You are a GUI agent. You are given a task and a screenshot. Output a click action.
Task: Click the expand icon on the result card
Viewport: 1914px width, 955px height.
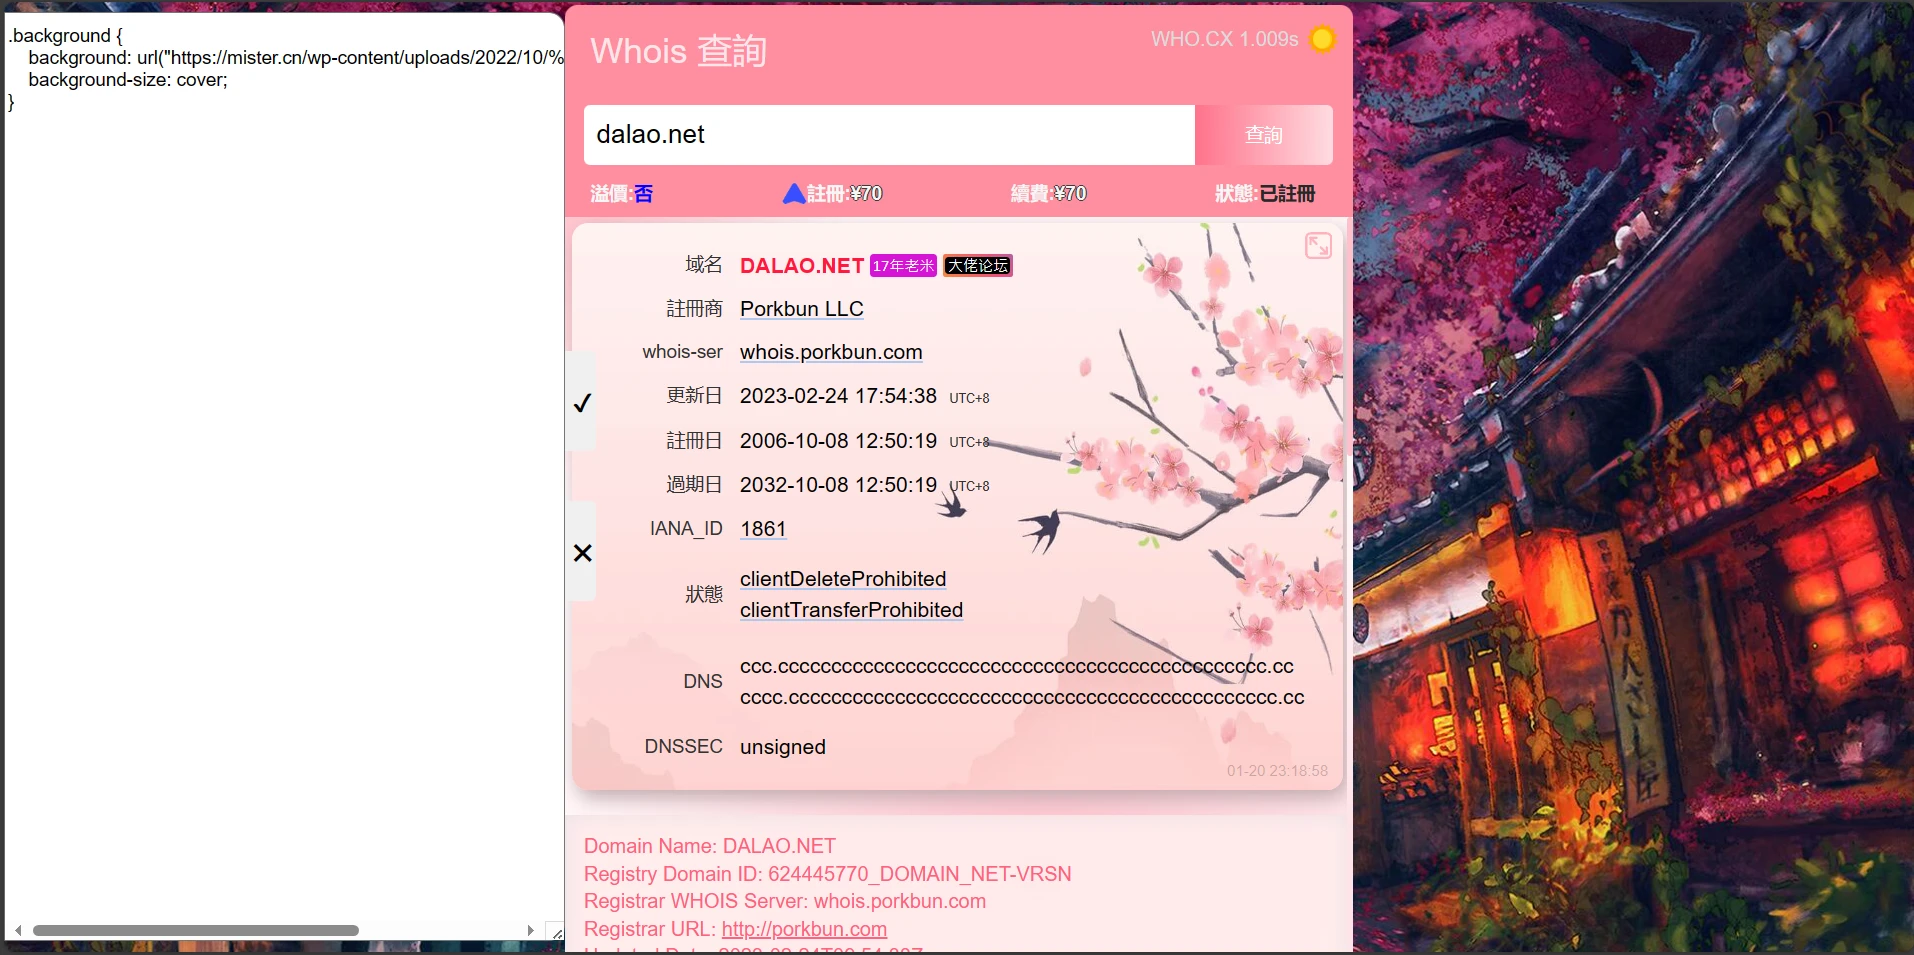tap(1318, 246)
